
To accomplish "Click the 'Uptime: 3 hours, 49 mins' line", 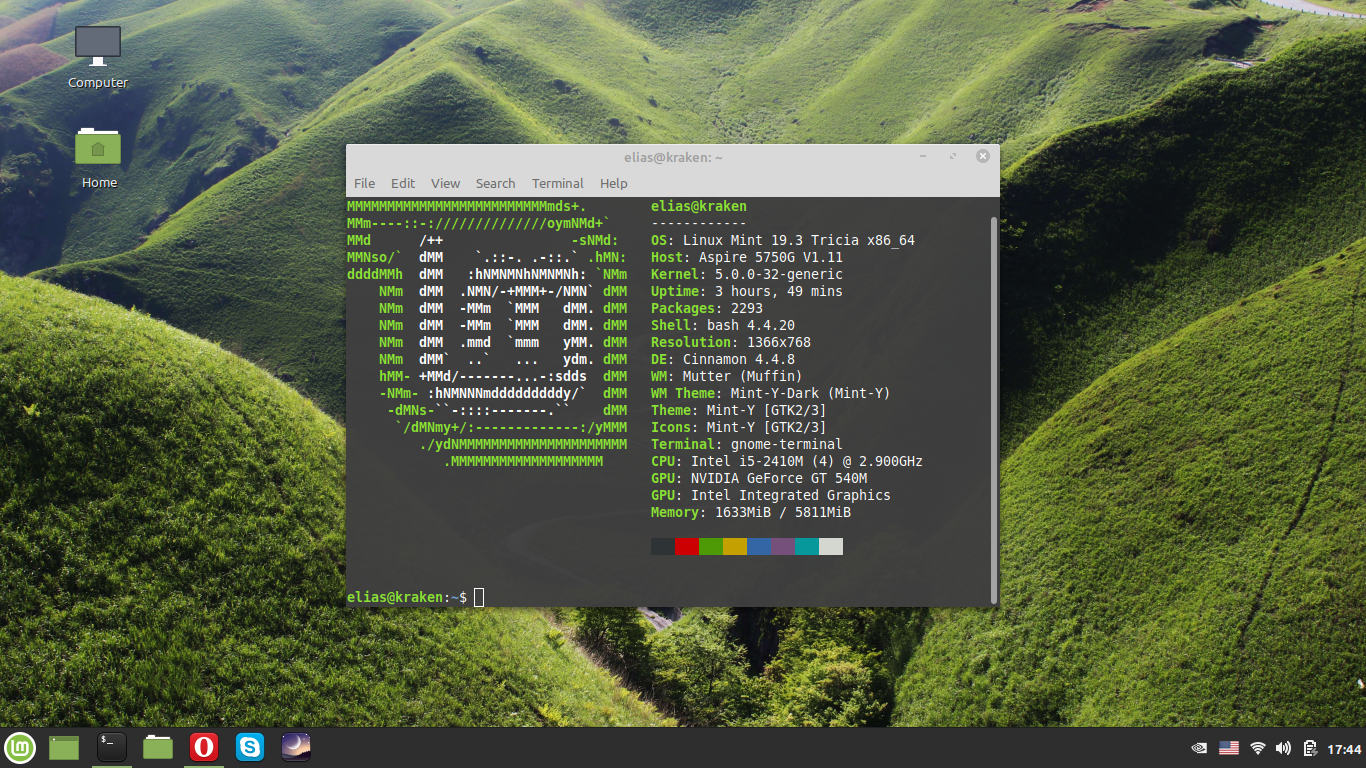I will click(x=747, y=291).
